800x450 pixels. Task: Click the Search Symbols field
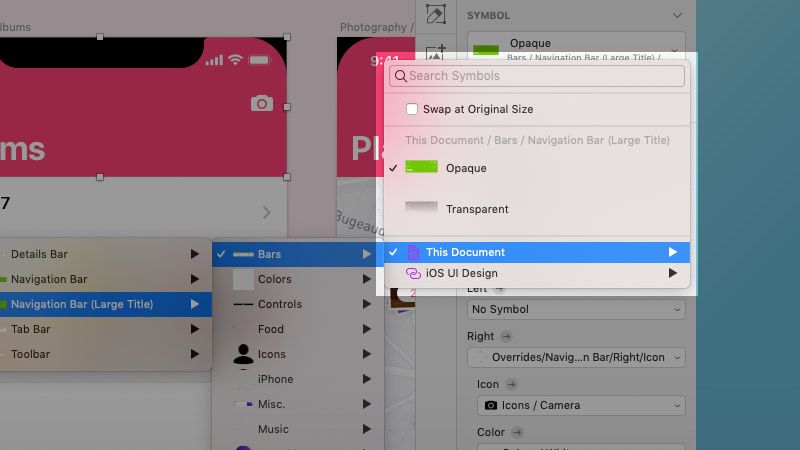537,76
